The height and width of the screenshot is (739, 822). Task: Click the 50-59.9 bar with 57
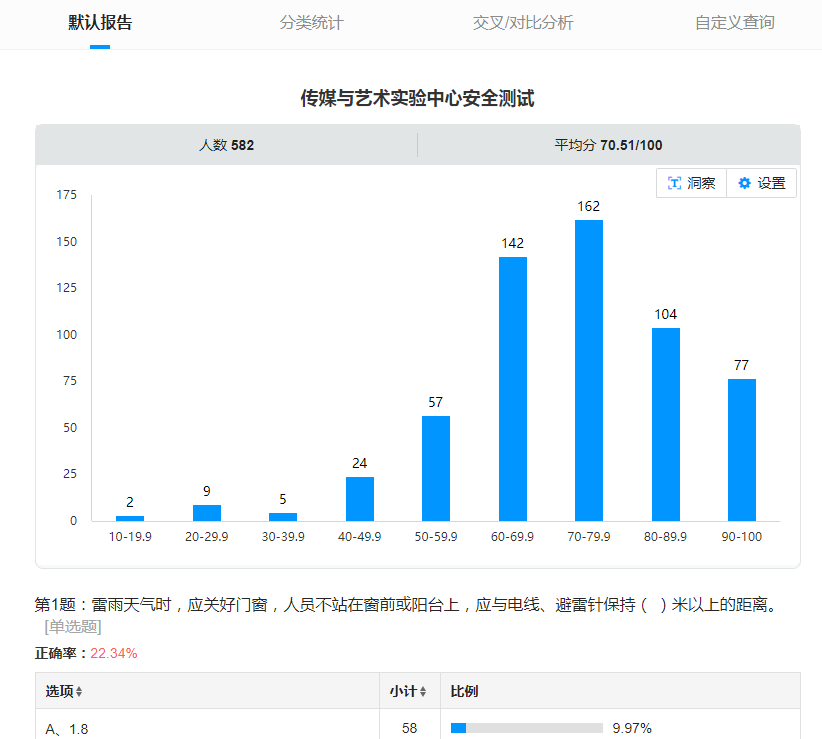[x=436, y=468]
